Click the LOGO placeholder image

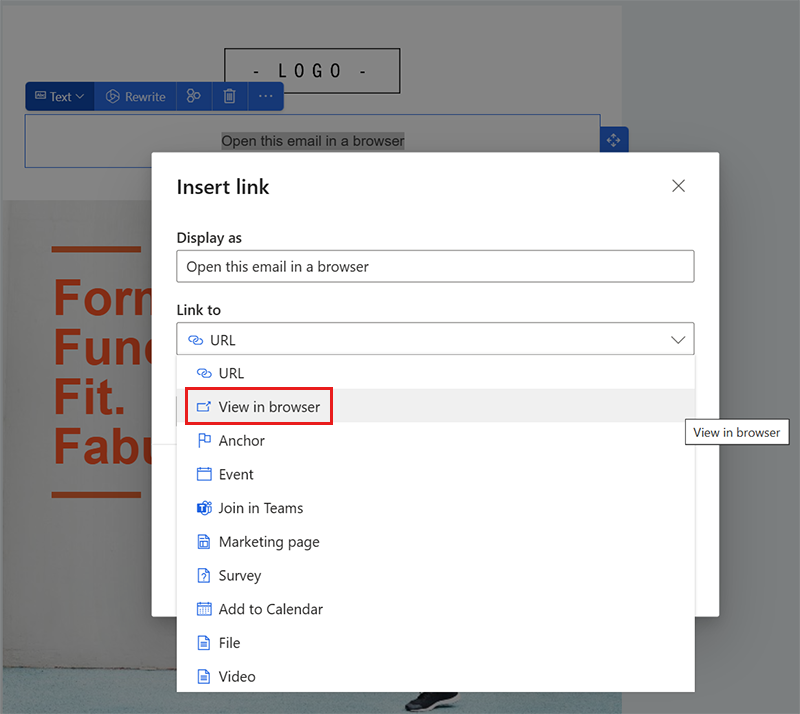[x=312, y=70]
